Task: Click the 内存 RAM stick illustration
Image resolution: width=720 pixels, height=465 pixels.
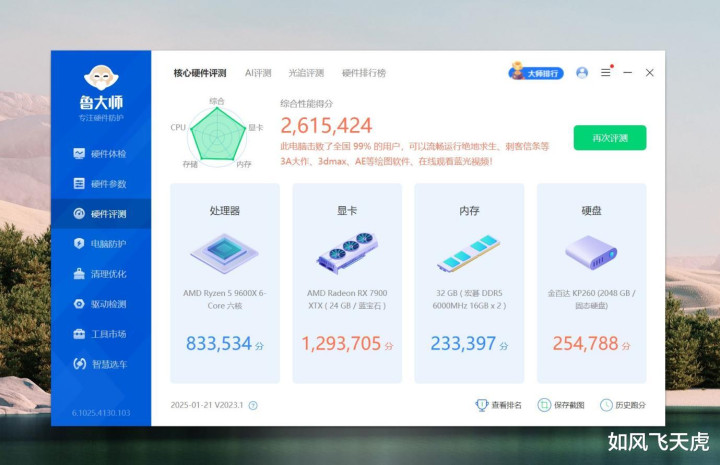Action: point(469,254)
